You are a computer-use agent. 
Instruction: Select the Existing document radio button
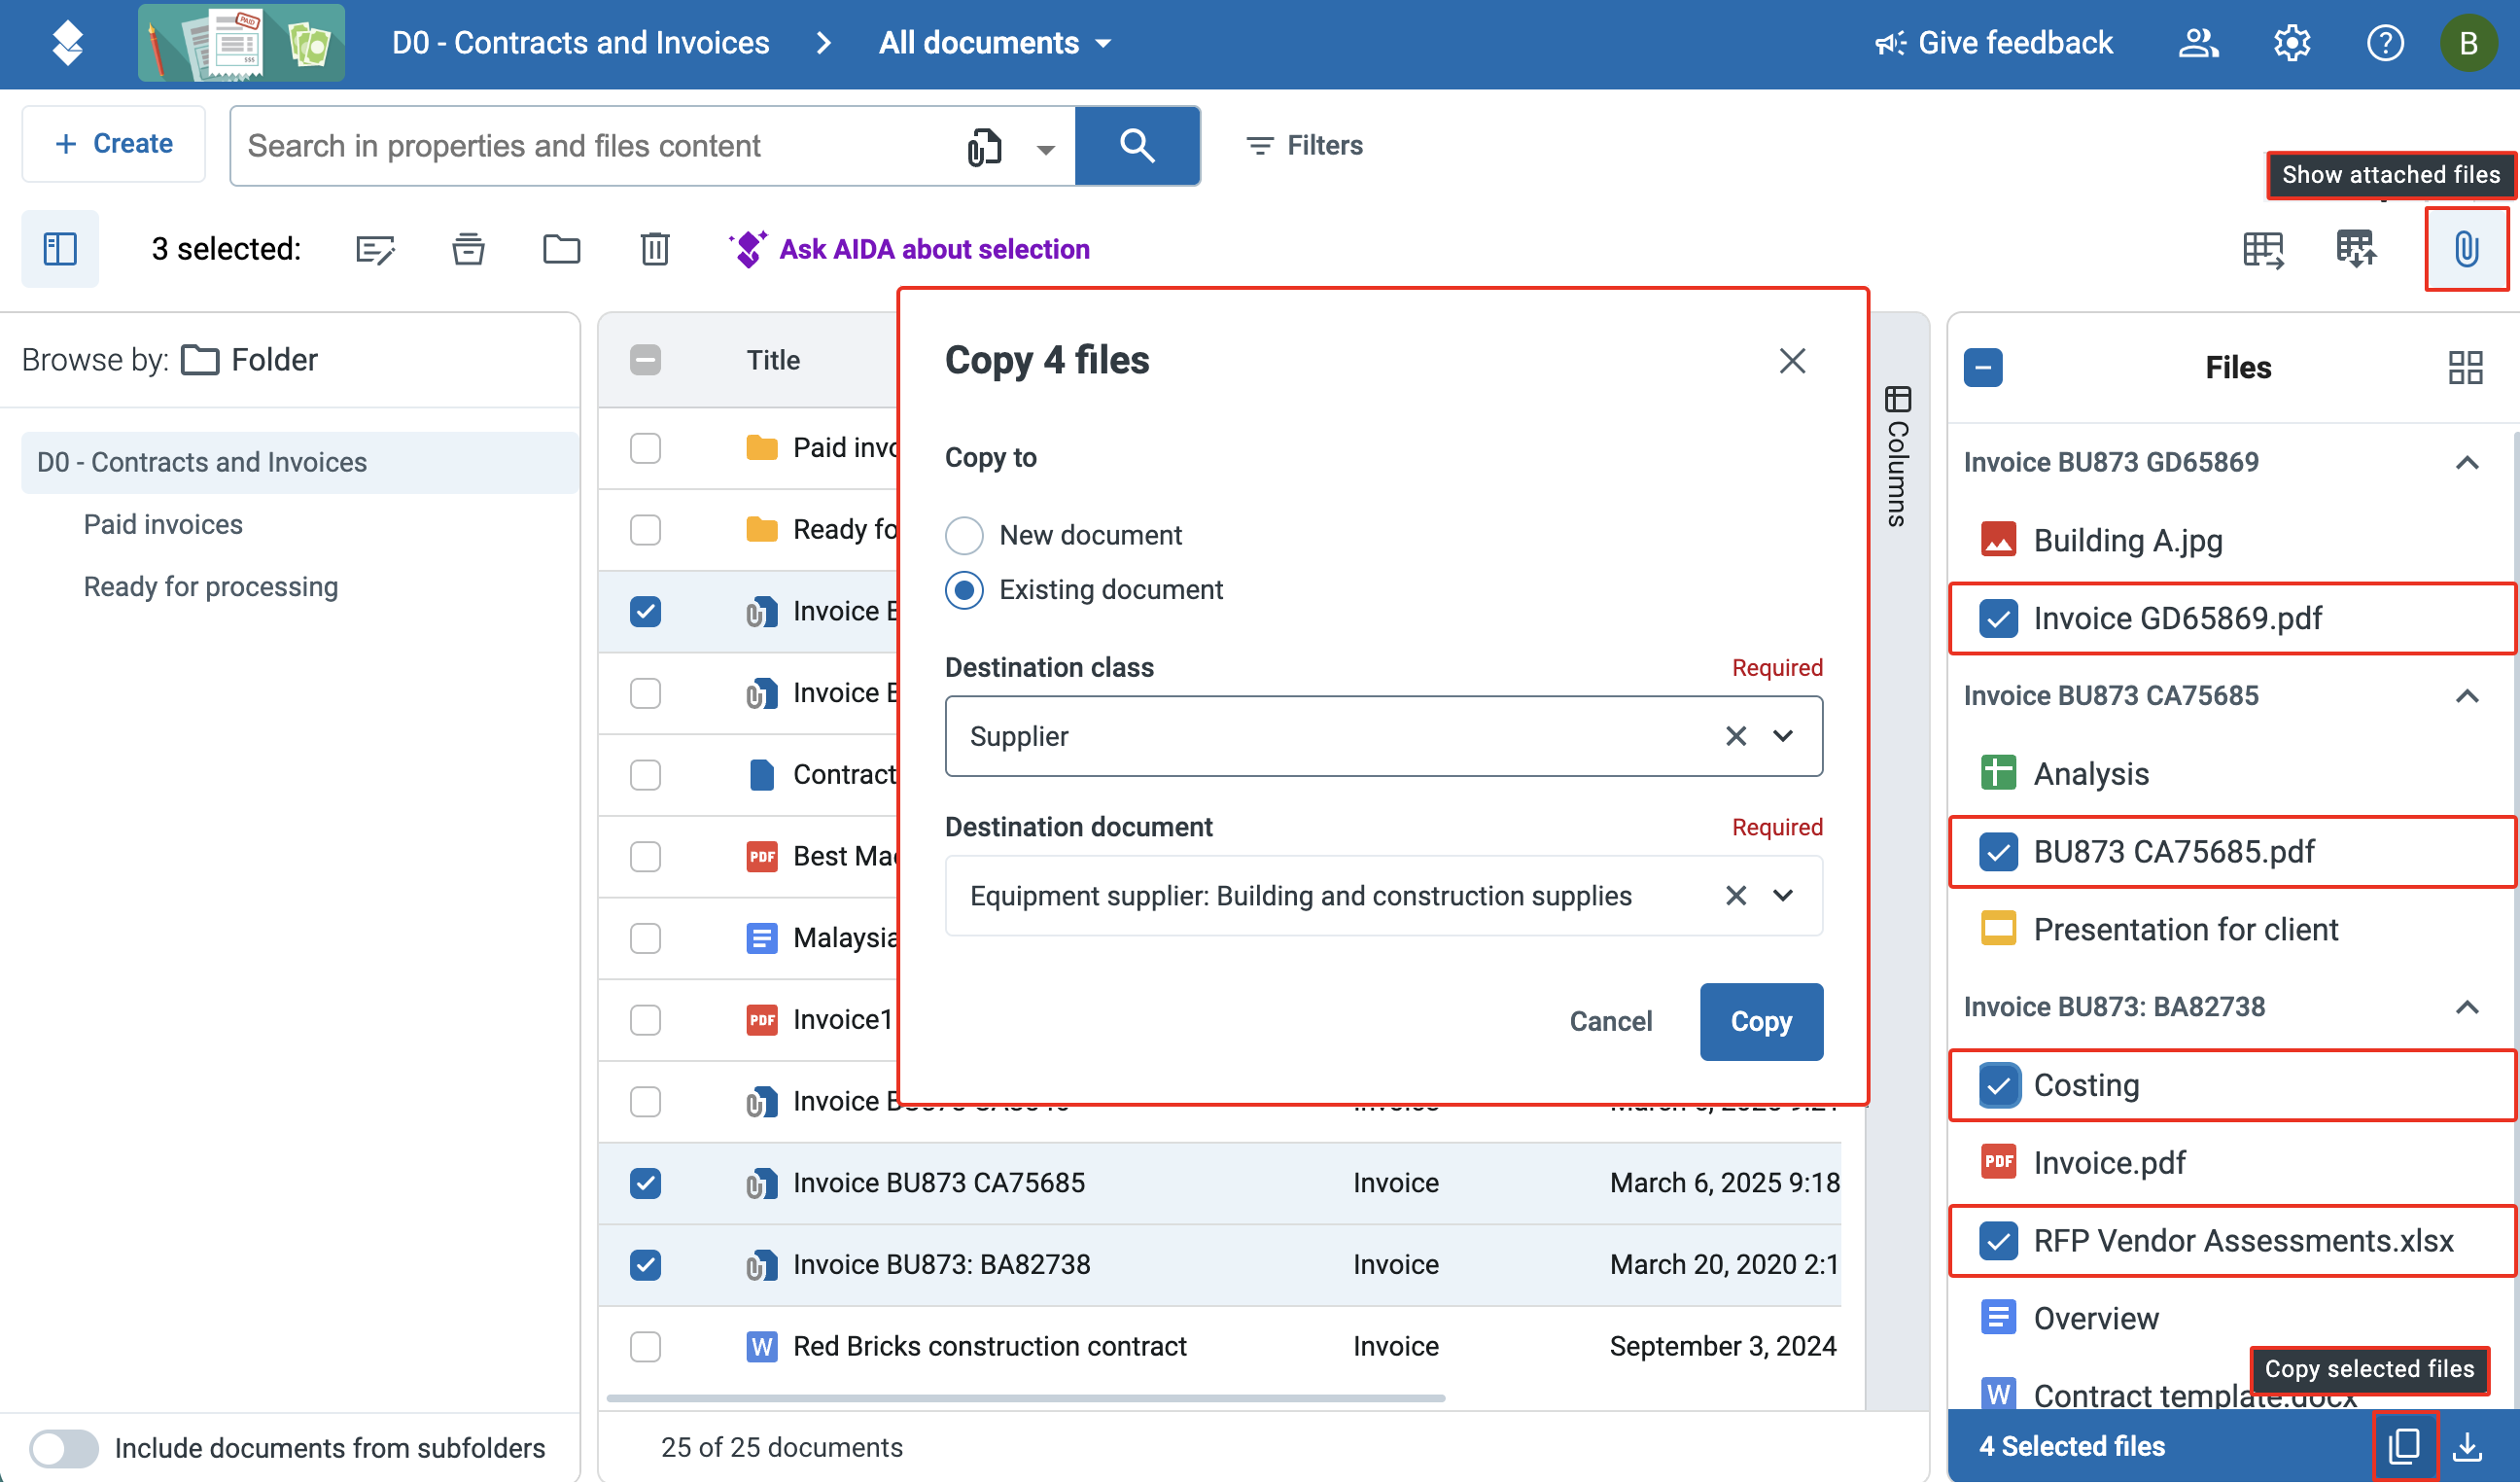(x=964, y=591)
